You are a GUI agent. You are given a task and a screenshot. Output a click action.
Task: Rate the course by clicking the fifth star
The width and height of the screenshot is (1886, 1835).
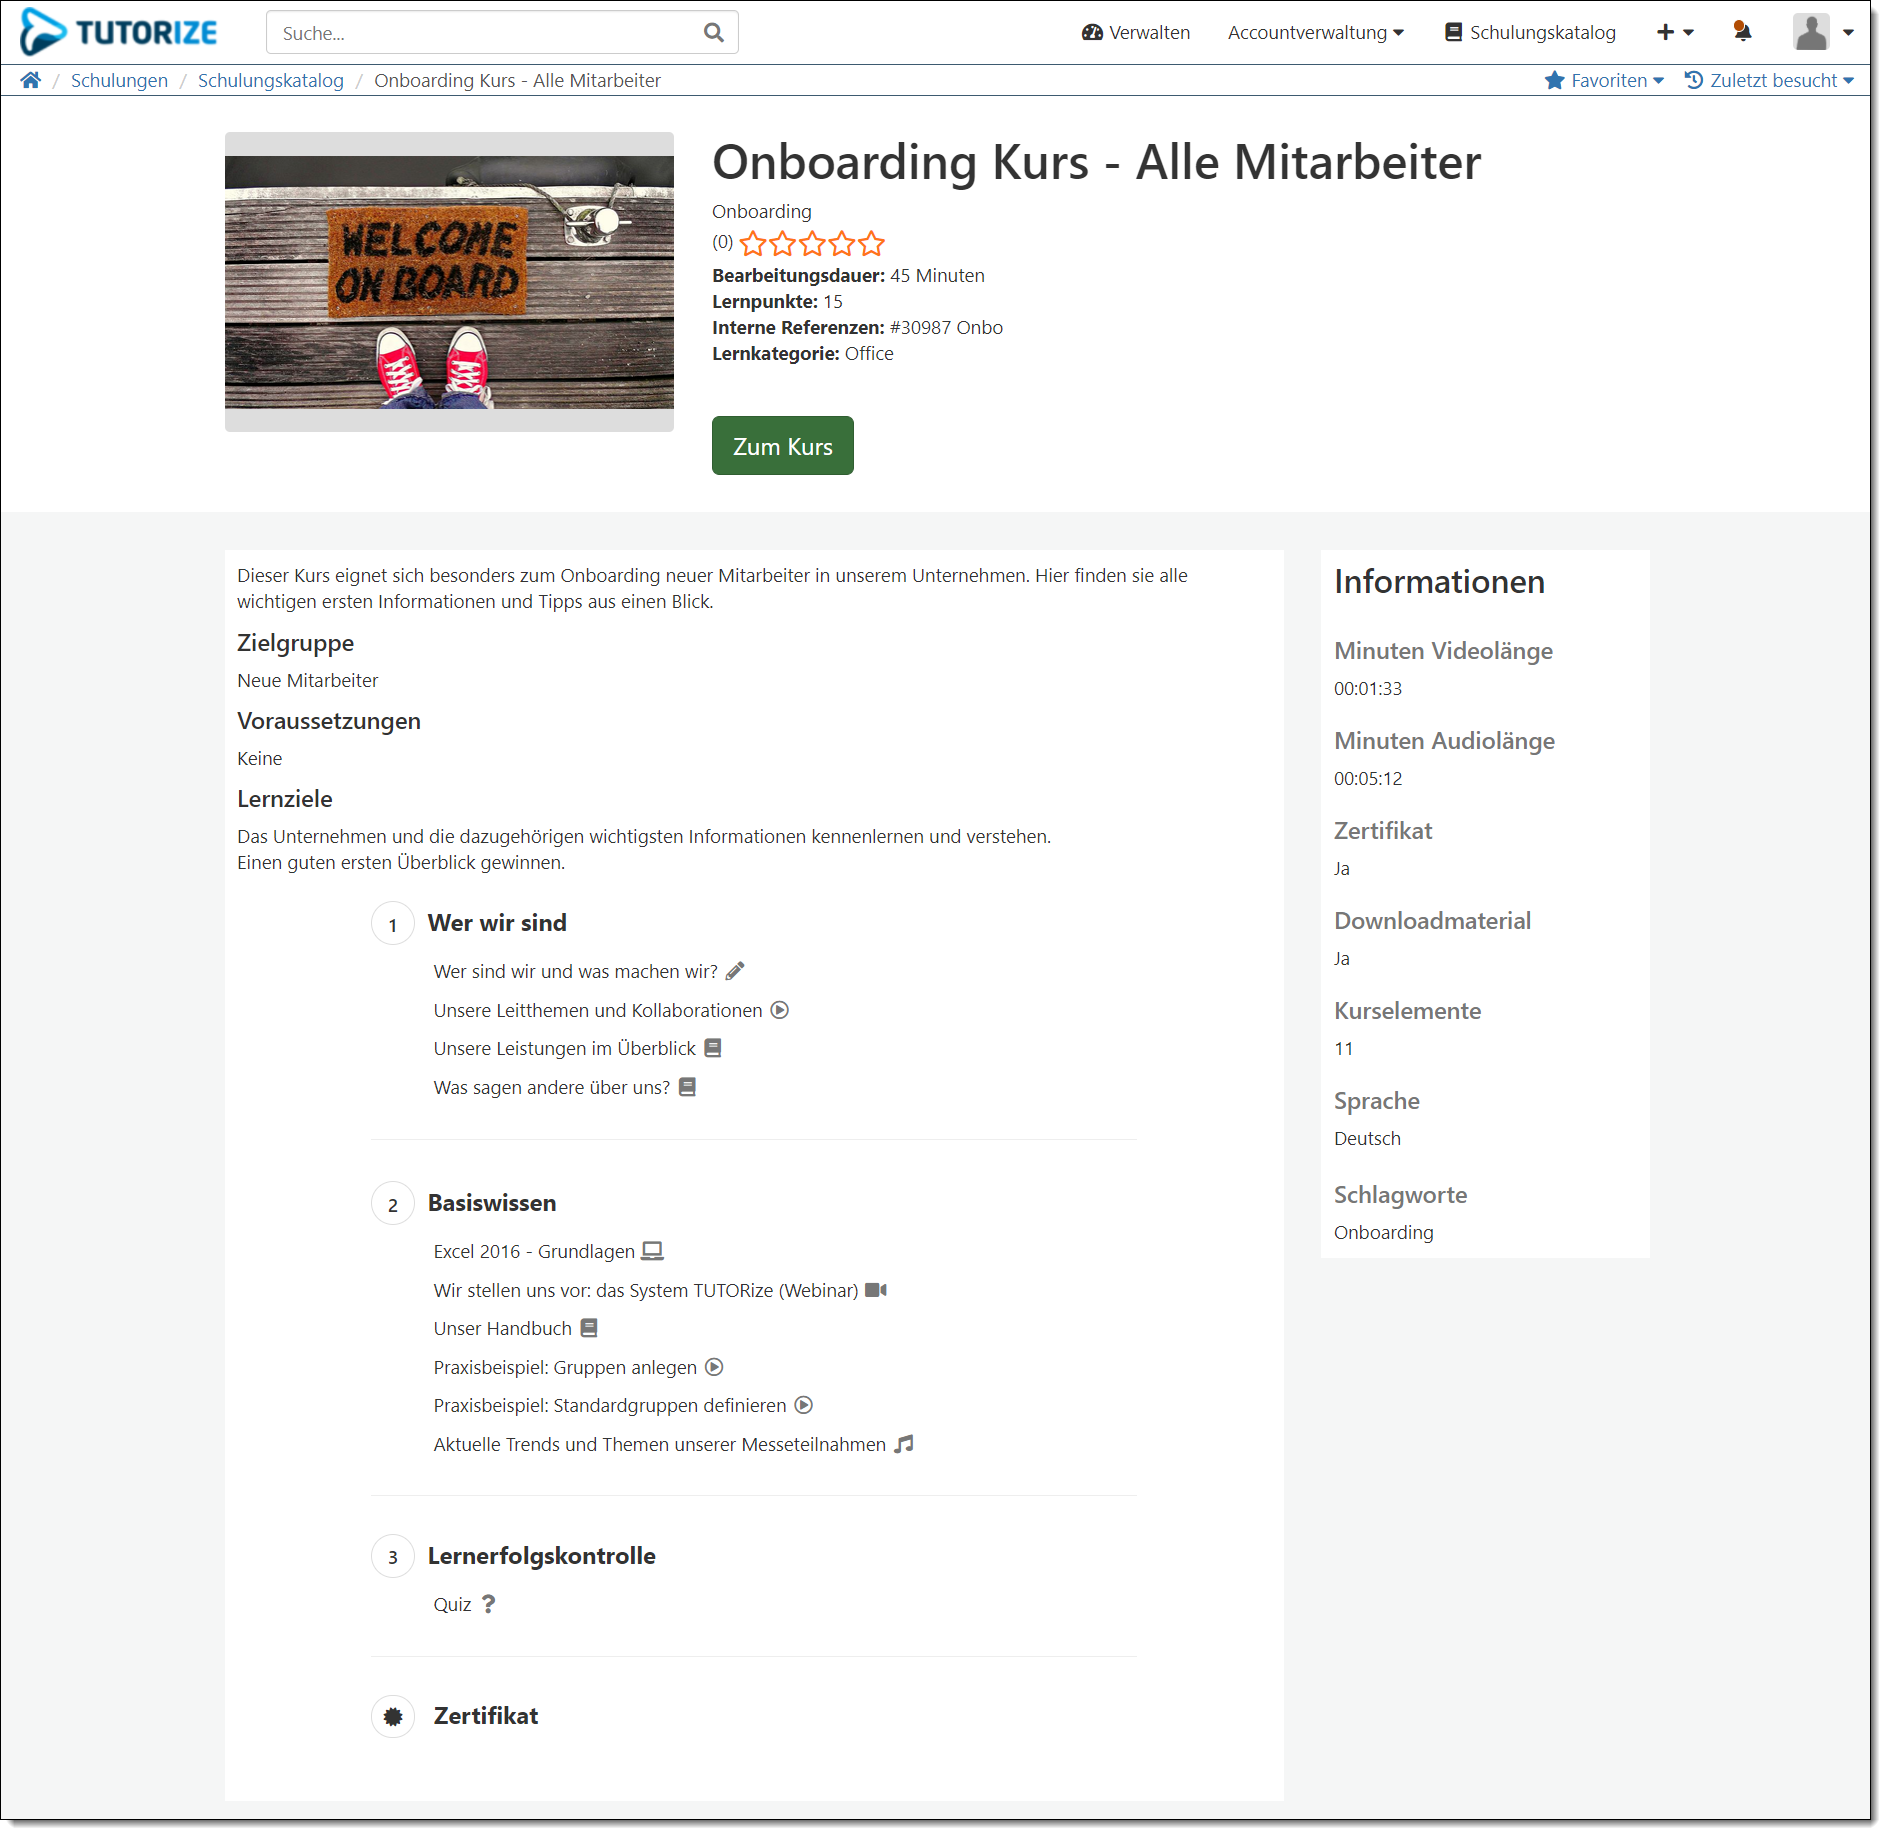tap(872, 243)
